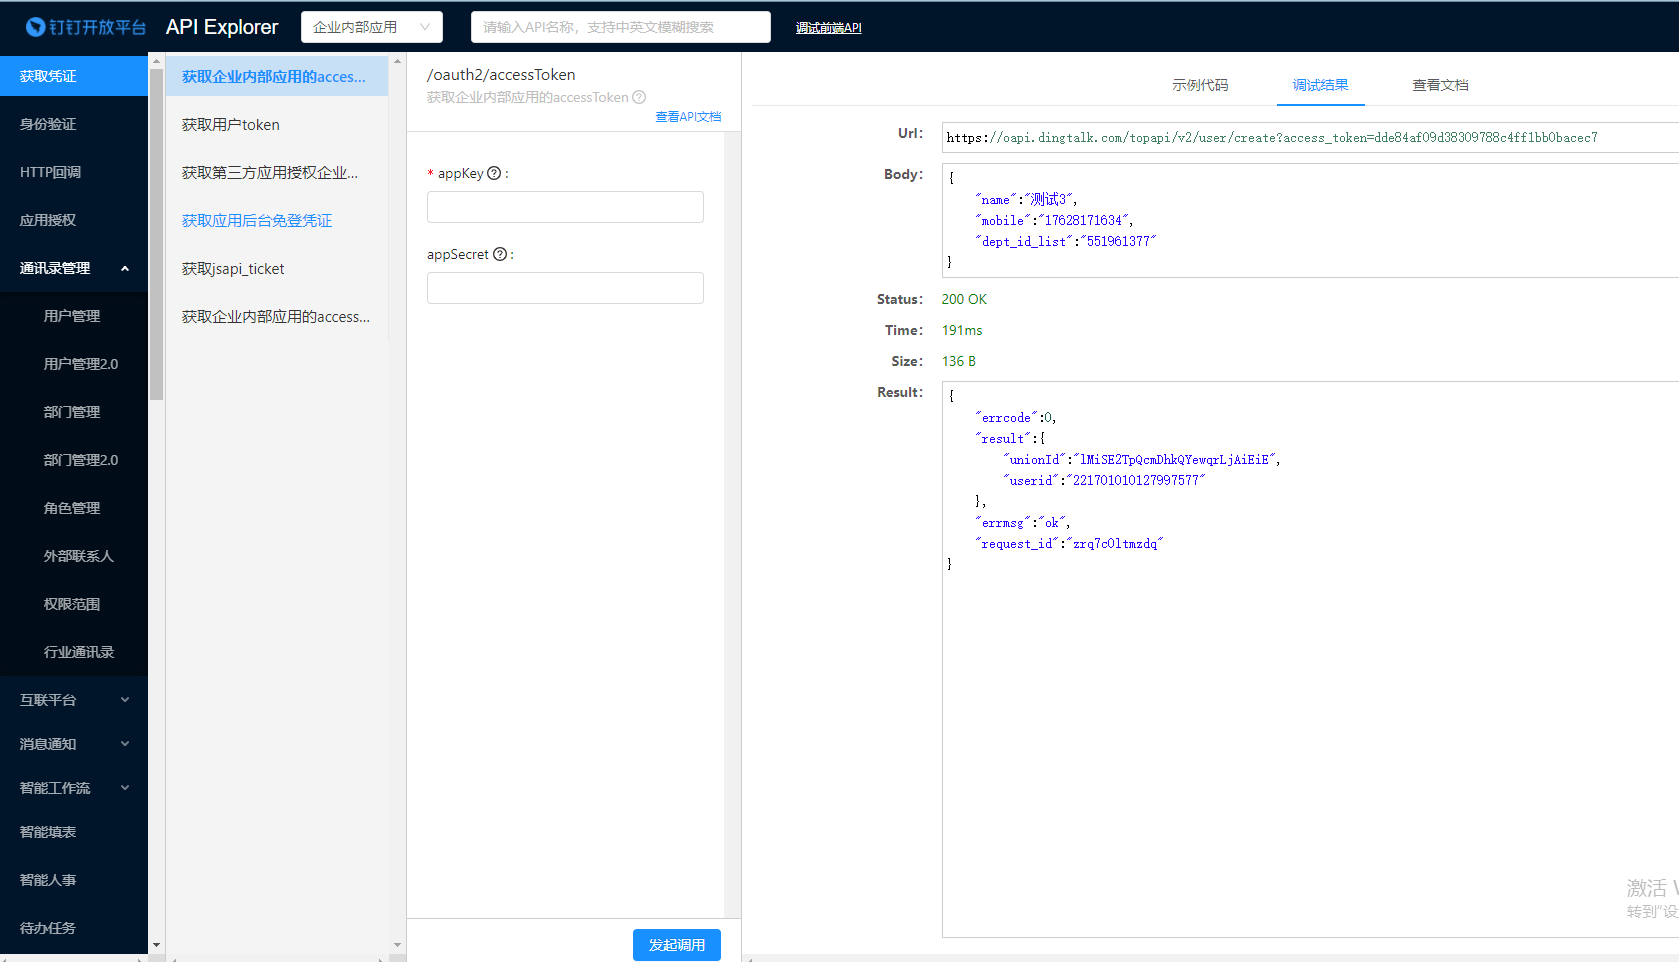The width and height of the screenshot is (1679, 962).
Task: Open the 查看API文档 link
Action: 688,117
